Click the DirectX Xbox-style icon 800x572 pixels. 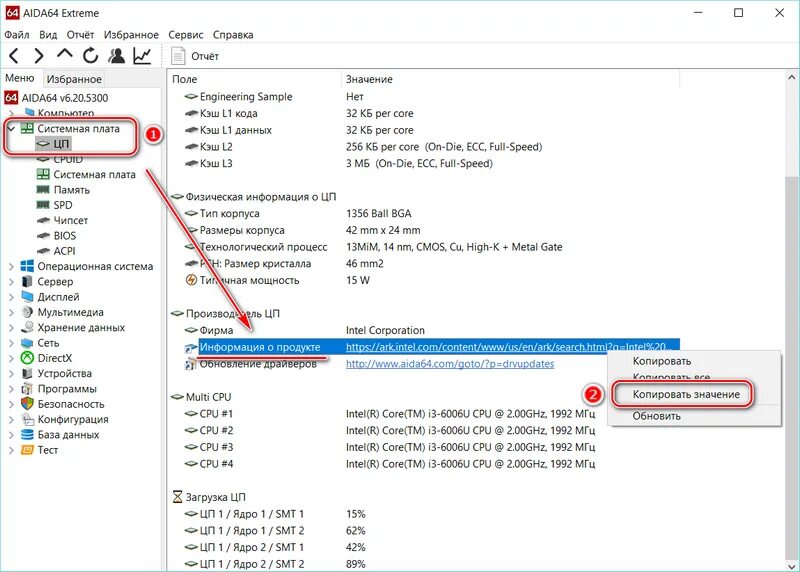coord(27,358)
